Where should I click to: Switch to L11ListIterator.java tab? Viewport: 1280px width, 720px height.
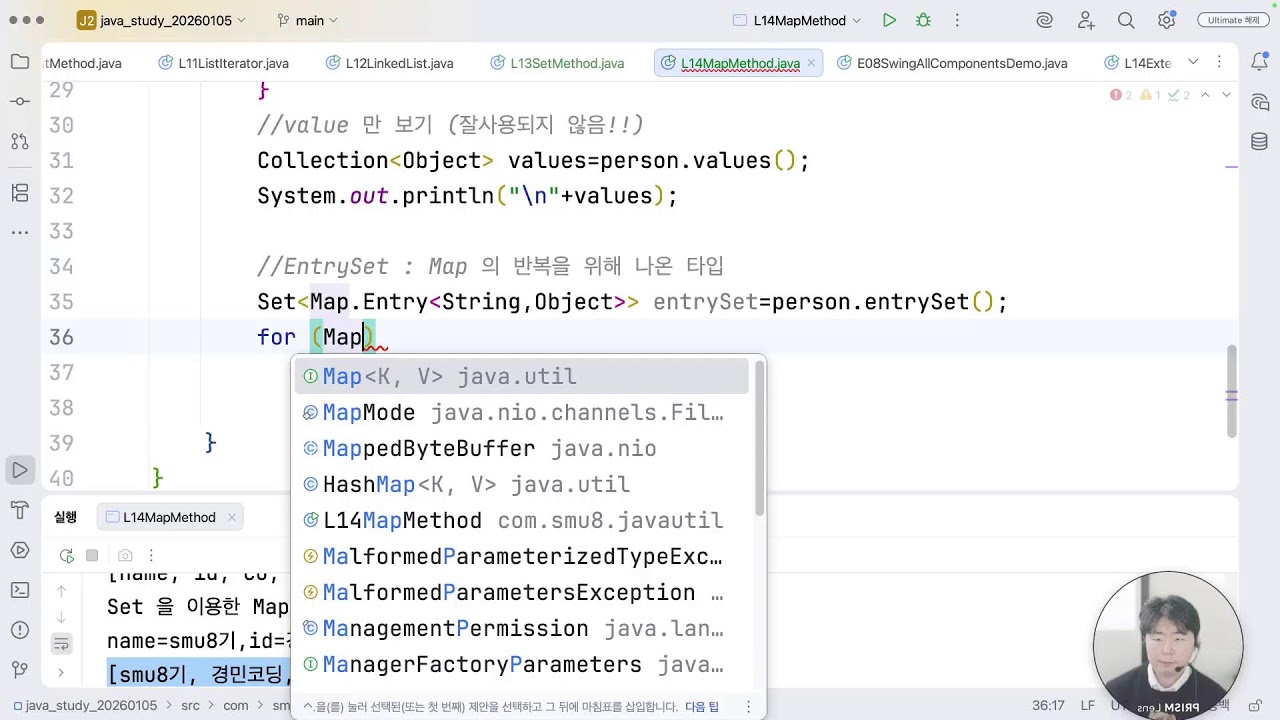click(x=223, y=63)
